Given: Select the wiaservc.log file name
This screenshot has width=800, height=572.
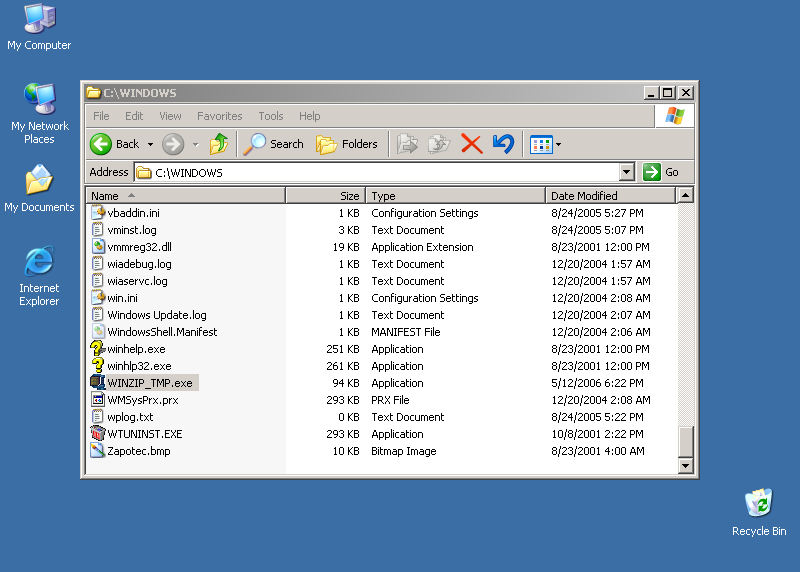Looking at the screenshot, I should [137, 281].
